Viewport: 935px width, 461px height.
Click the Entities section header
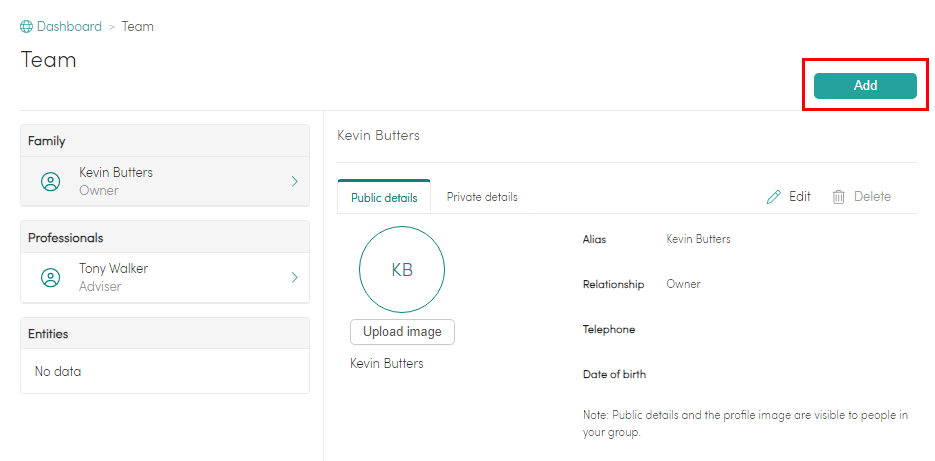coord(165,334)
